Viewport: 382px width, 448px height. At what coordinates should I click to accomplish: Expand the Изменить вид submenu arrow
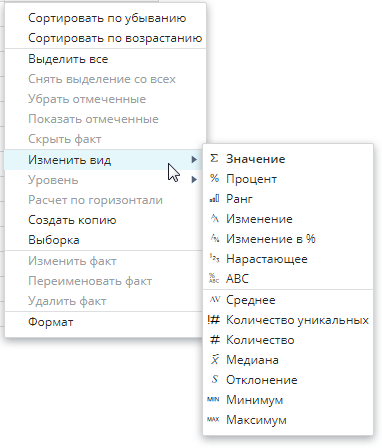(x=194, y=160)
